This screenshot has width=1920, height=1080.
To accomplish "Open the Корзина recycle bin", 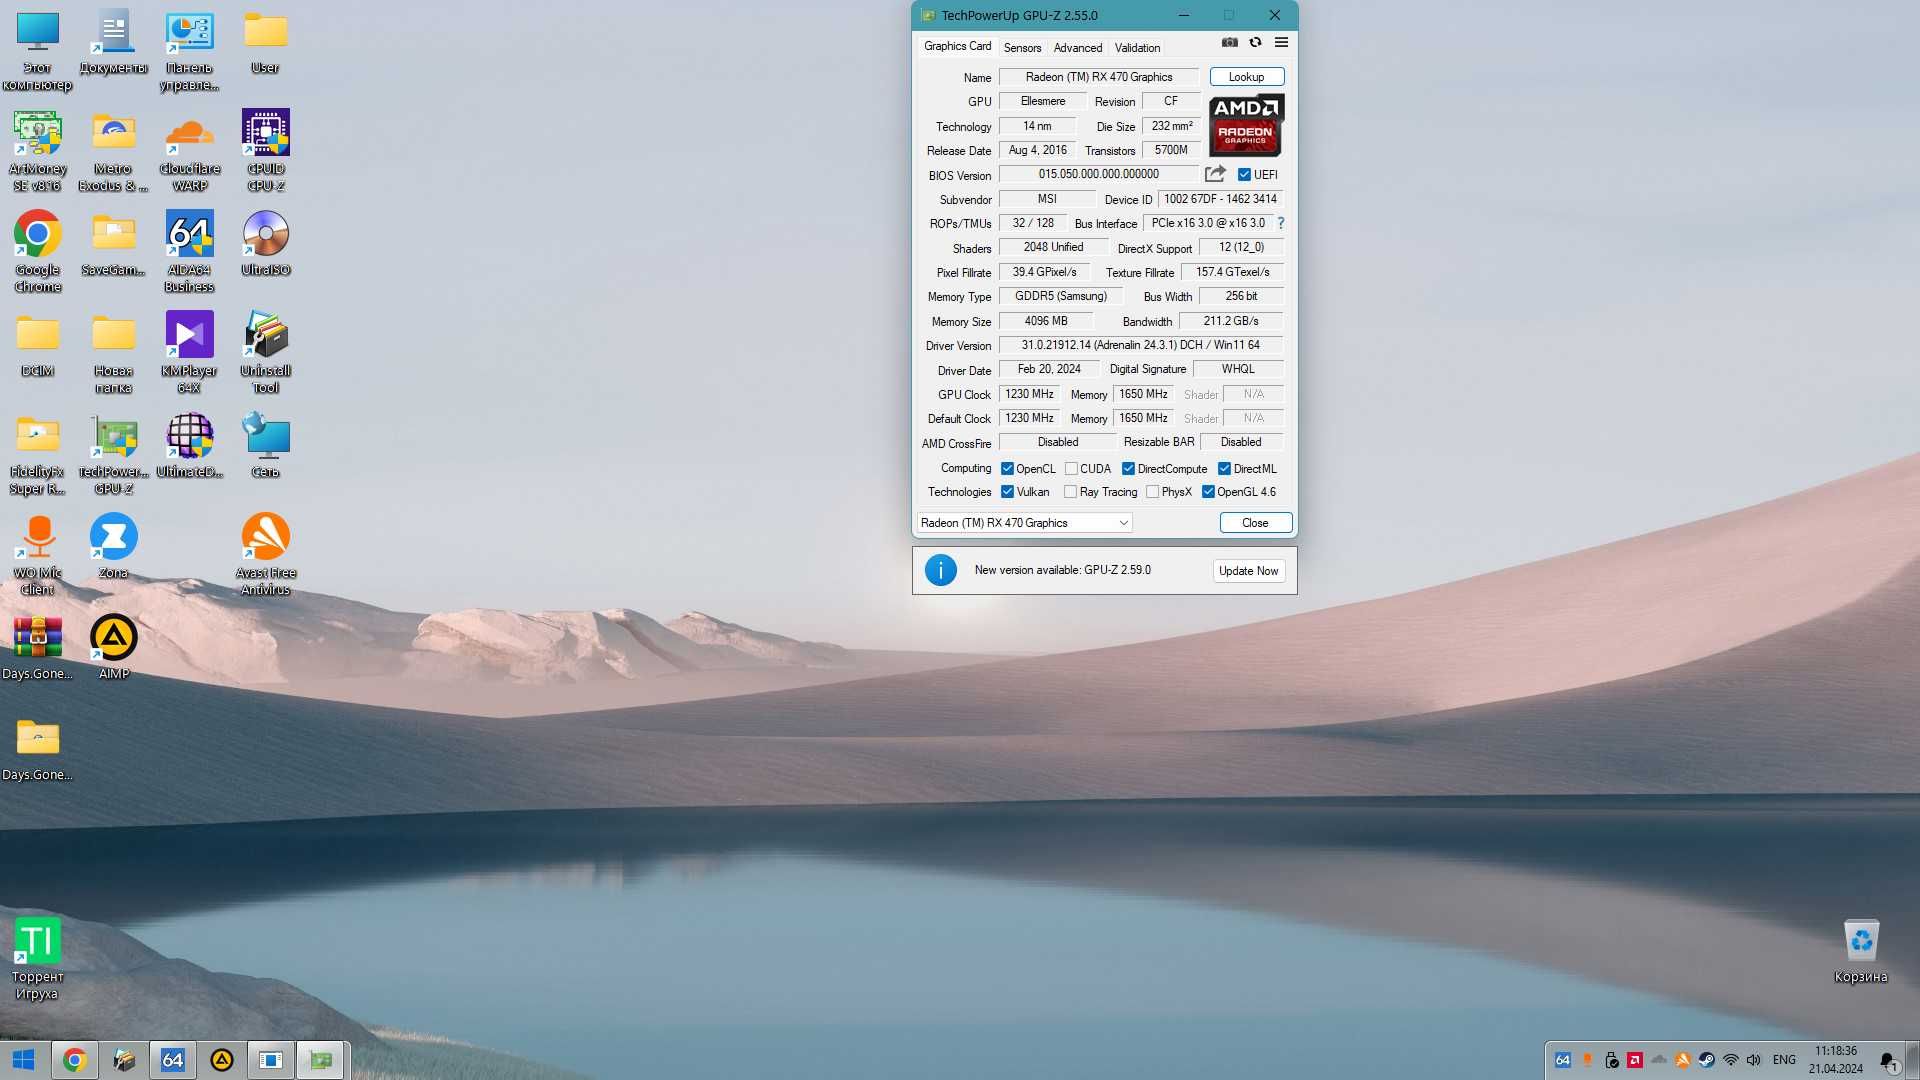I will coord(1861,951).
